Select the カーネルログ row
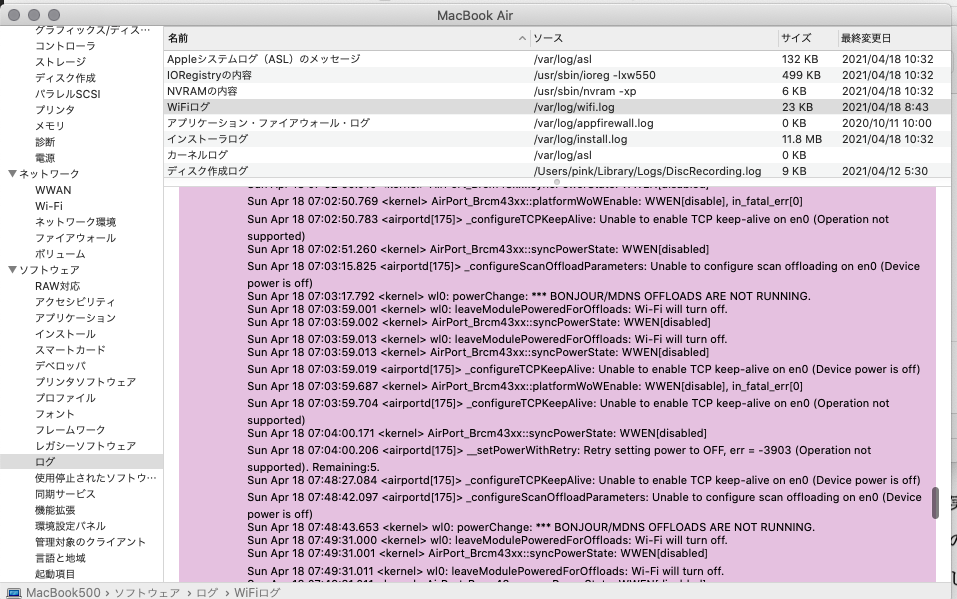The height and width of the screenshot is (599, 957). coord(557,155)
